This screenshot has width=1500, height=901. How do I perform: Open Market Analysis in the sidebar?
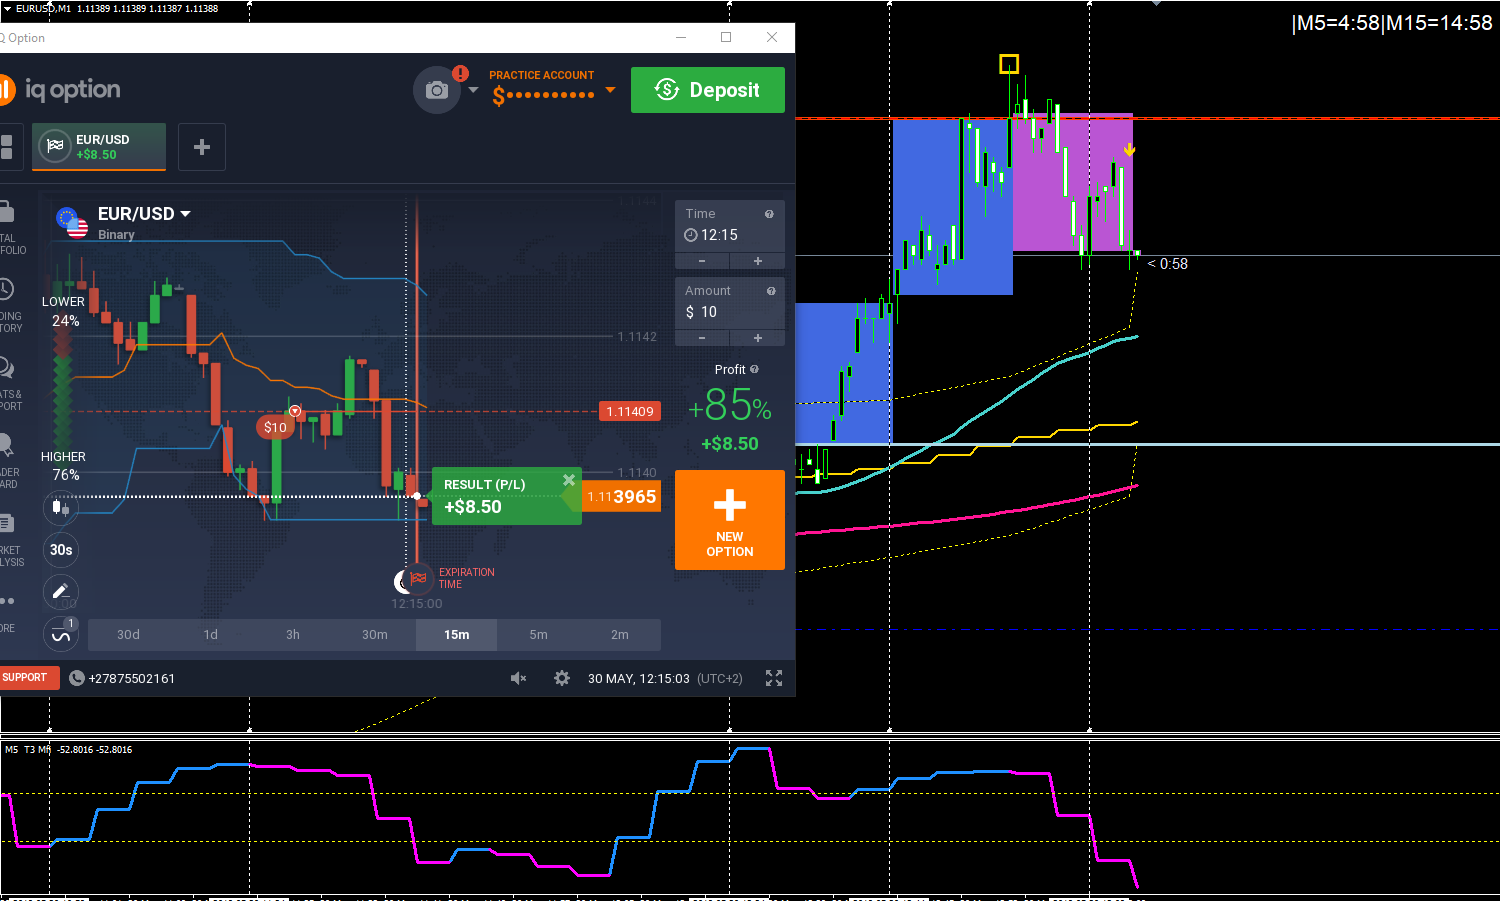coord(8,540)
